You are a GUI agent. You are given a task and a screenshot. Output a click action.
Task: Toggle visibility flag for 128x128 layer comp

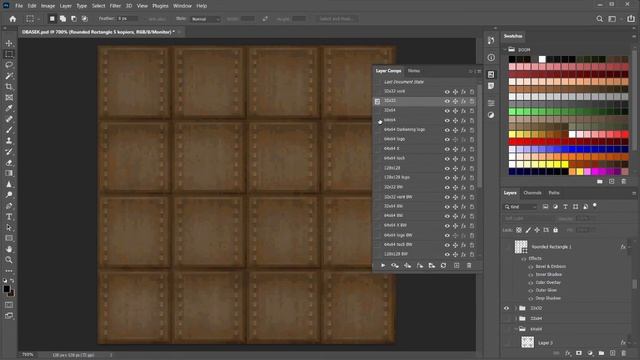pyautogui.click(x=447, y=168)
